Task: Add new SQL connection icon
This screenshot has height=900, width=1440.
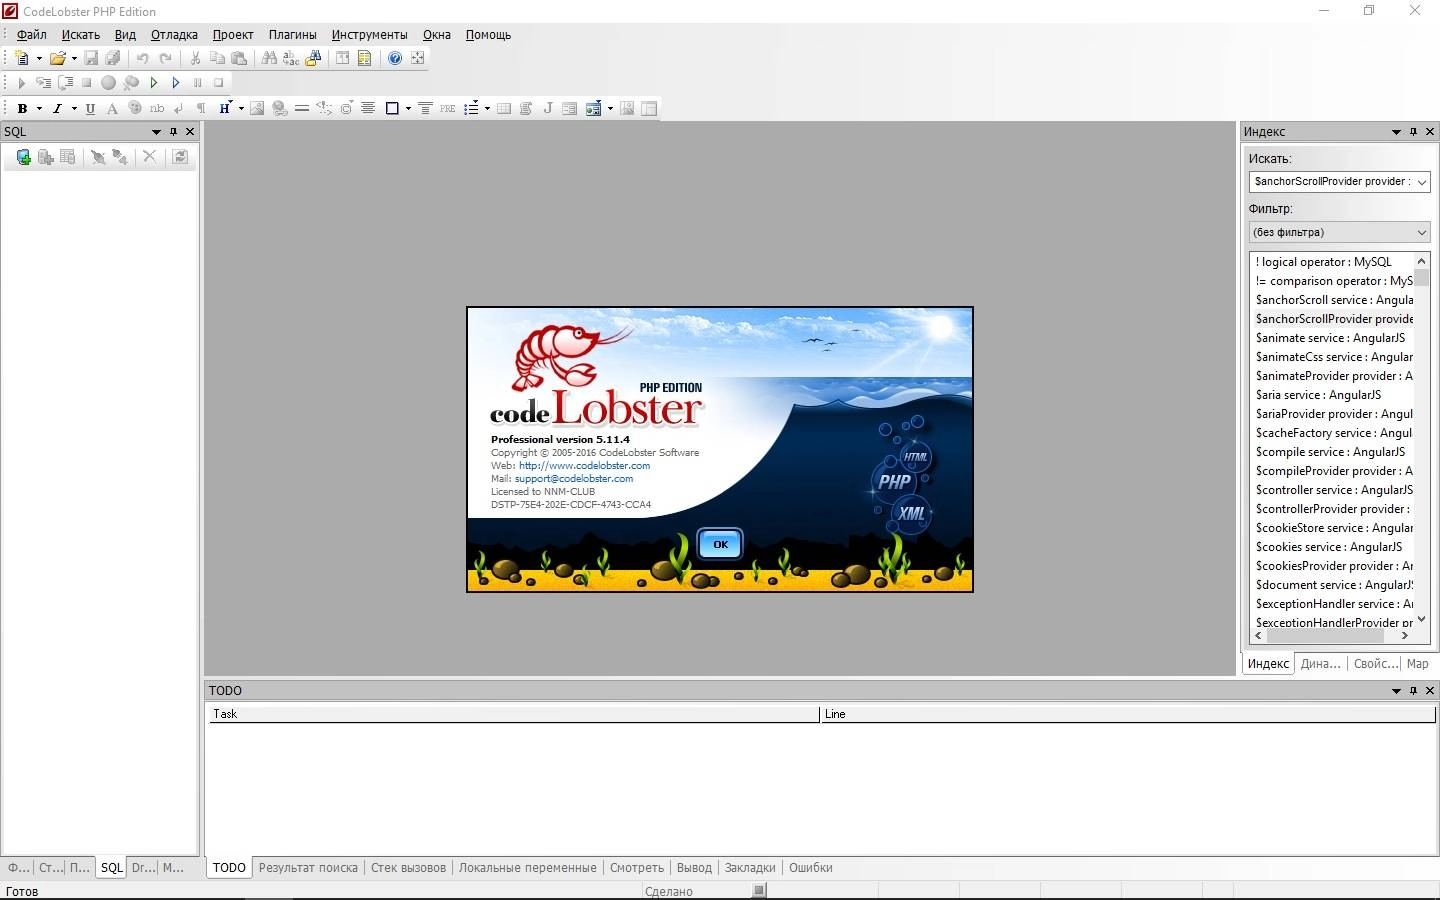Action: tap(23, 157)
